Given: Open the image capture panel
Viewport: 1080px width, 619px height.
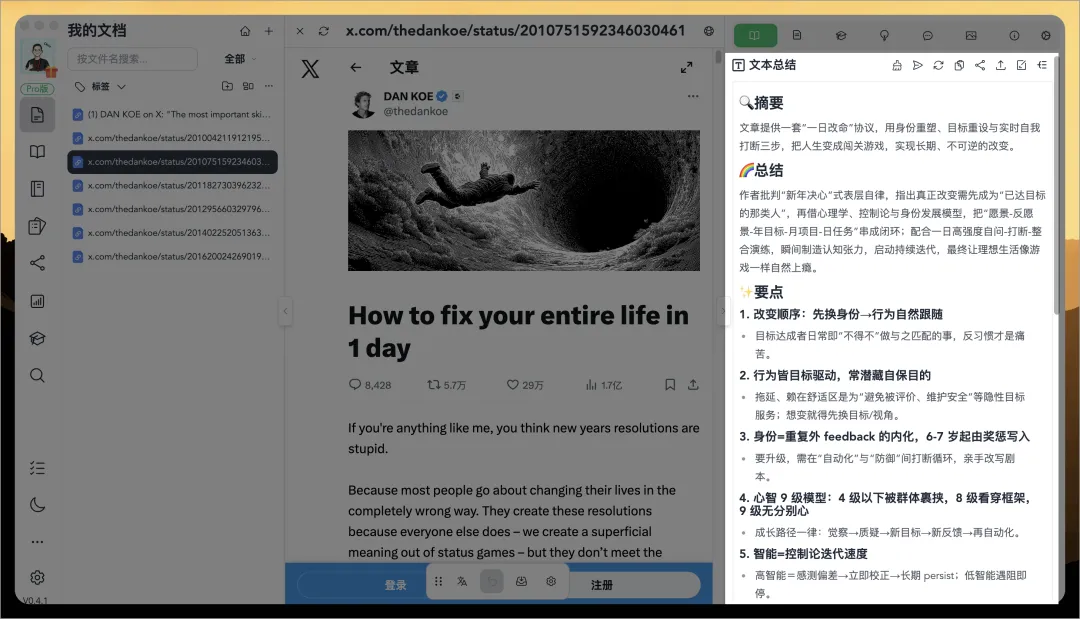Looking at the screenshot, I should click(x=971, y=33).
